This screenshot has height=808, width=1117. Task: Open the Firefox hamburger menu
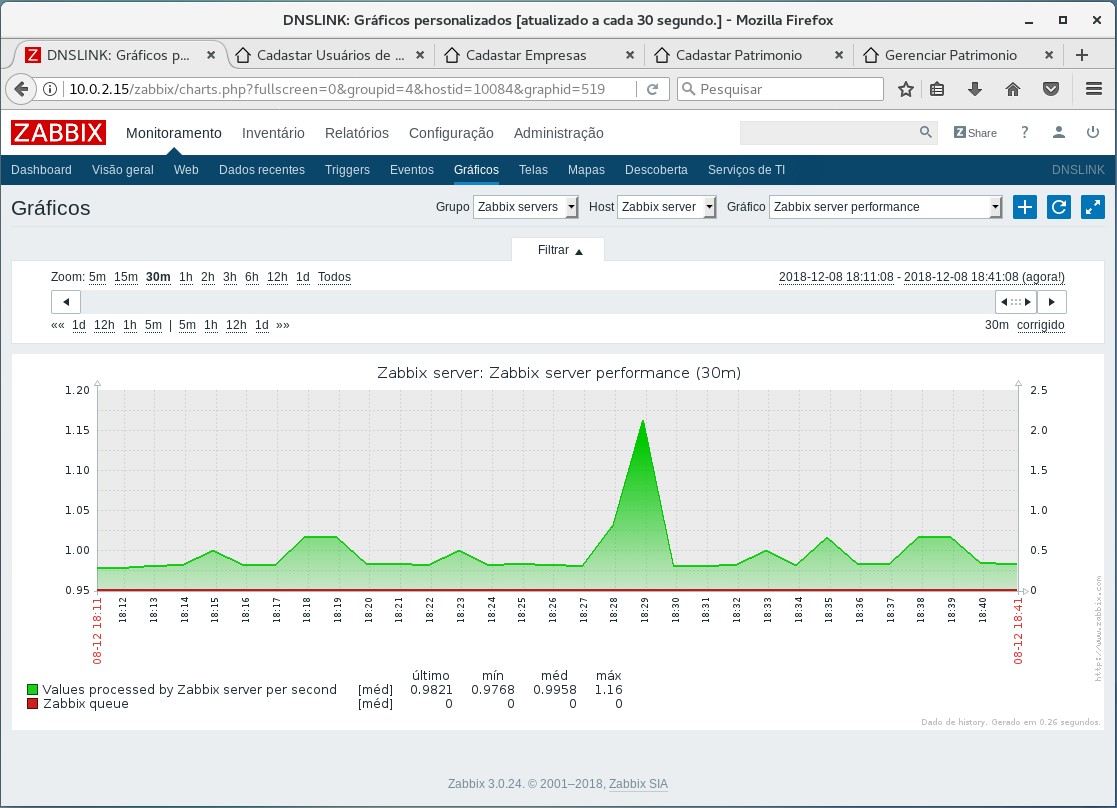point(1093,89)
